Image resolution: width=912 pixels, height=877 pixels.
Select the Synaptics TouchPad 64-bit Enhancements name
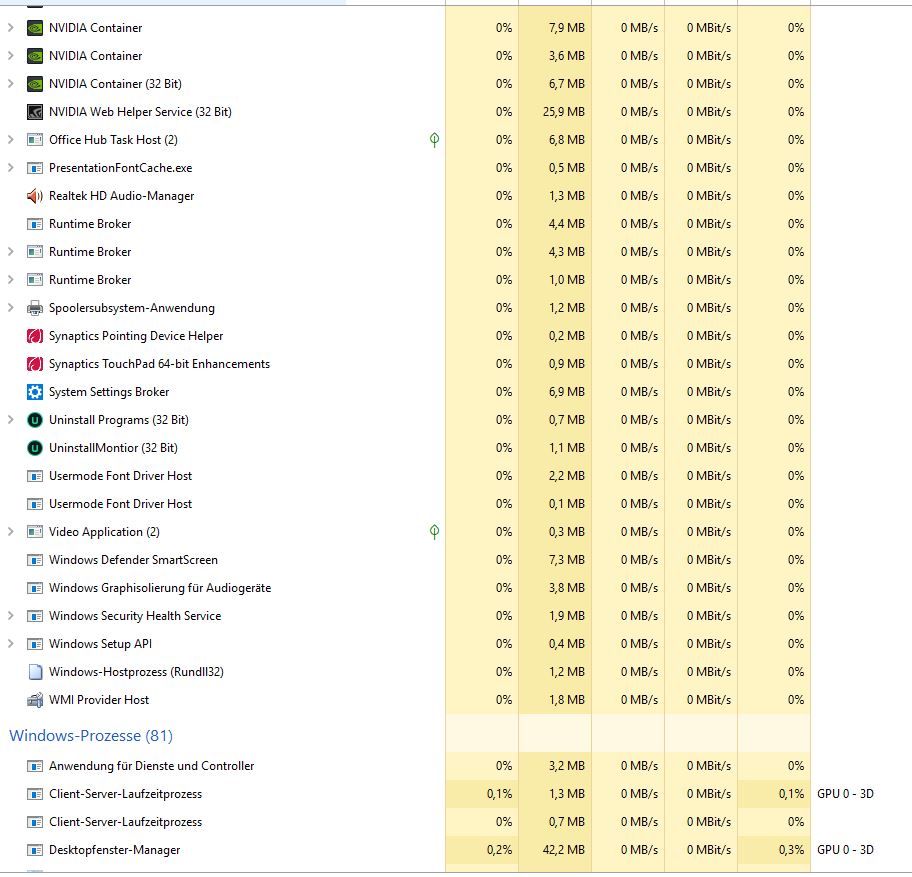[x=159, y=364]
